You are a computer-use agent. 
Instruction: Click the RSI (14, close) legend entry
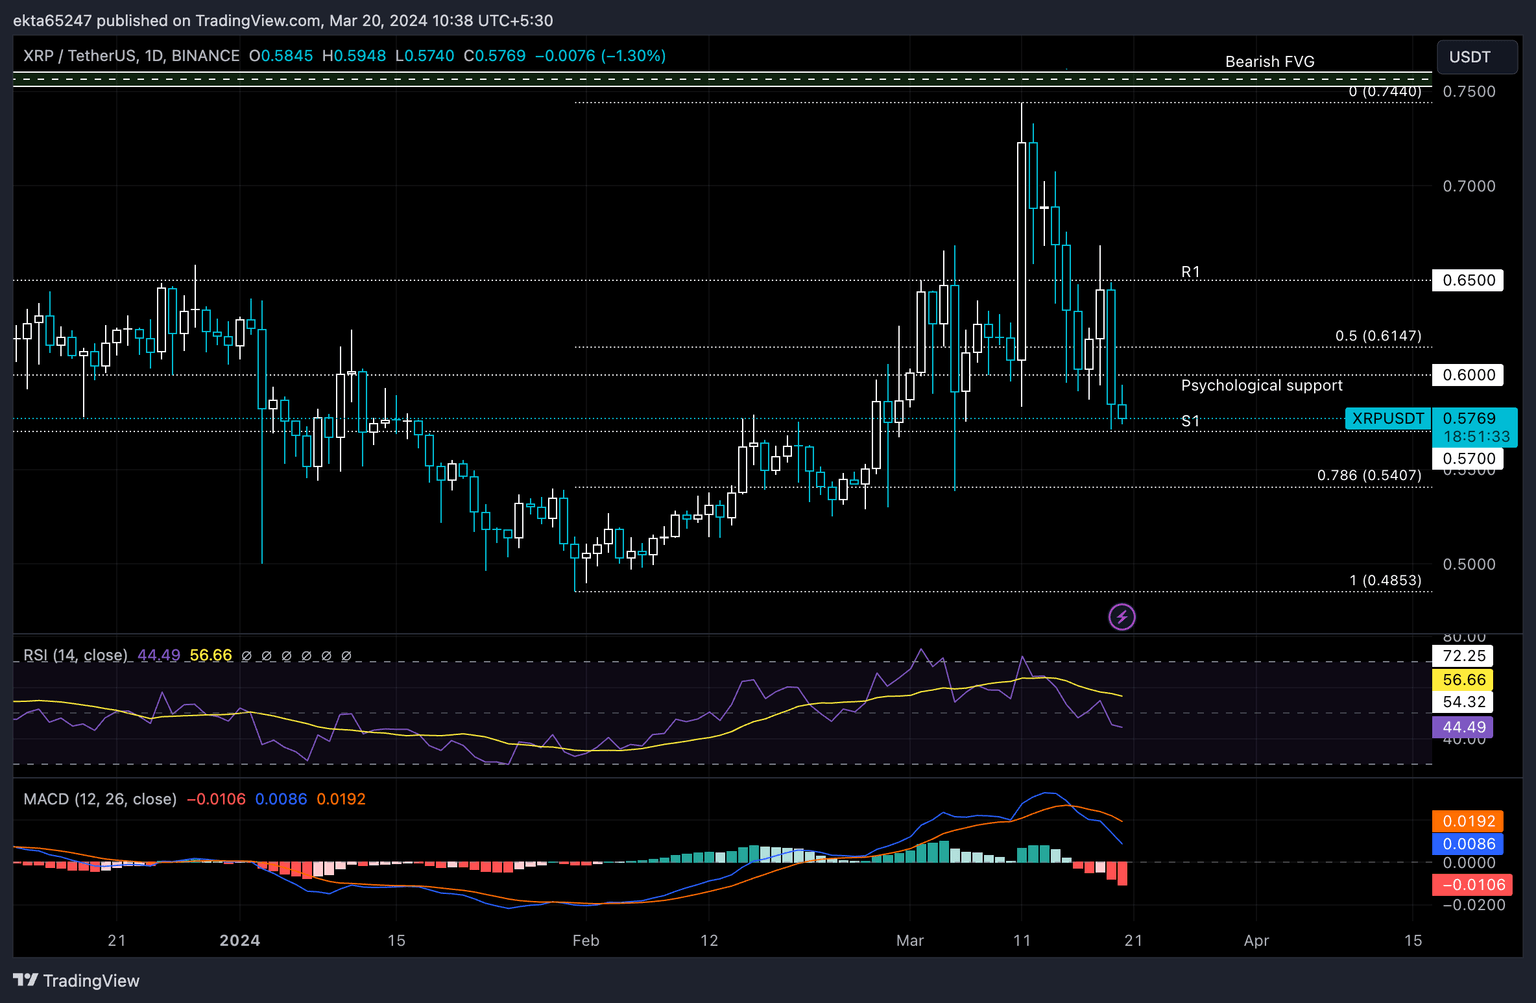(x=74, y=655)
